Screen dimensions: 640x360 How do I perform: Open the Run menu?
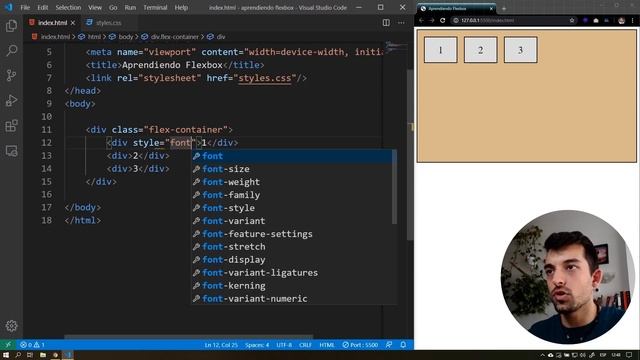[x=130, y=7]
